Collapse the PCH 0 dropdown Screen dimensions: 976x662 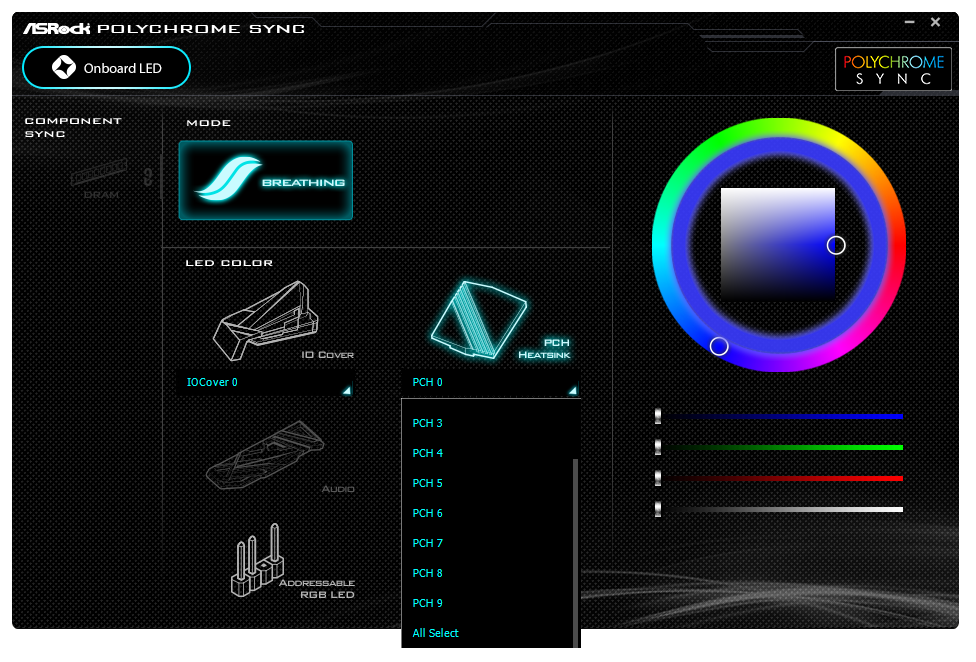coord(492,383)
